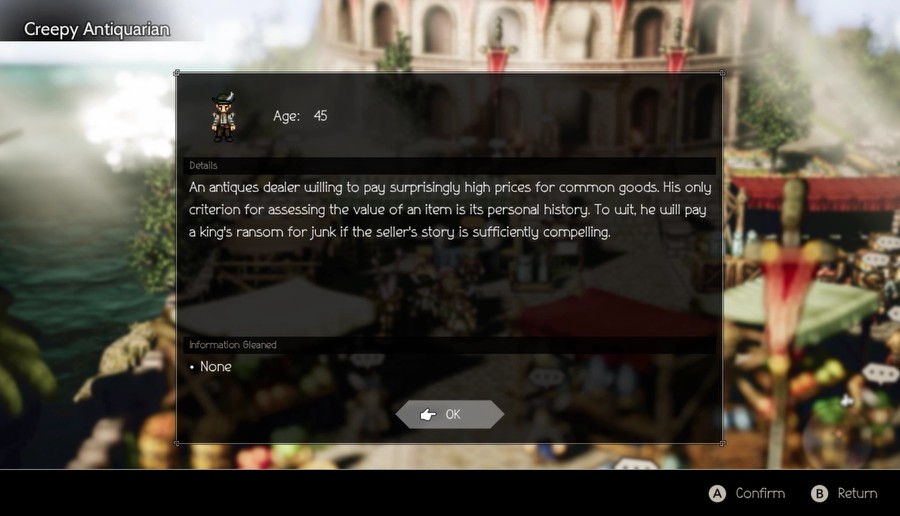Screen dimensions: 900x516
Task: Click the A button icon
Action: [717, 494]
